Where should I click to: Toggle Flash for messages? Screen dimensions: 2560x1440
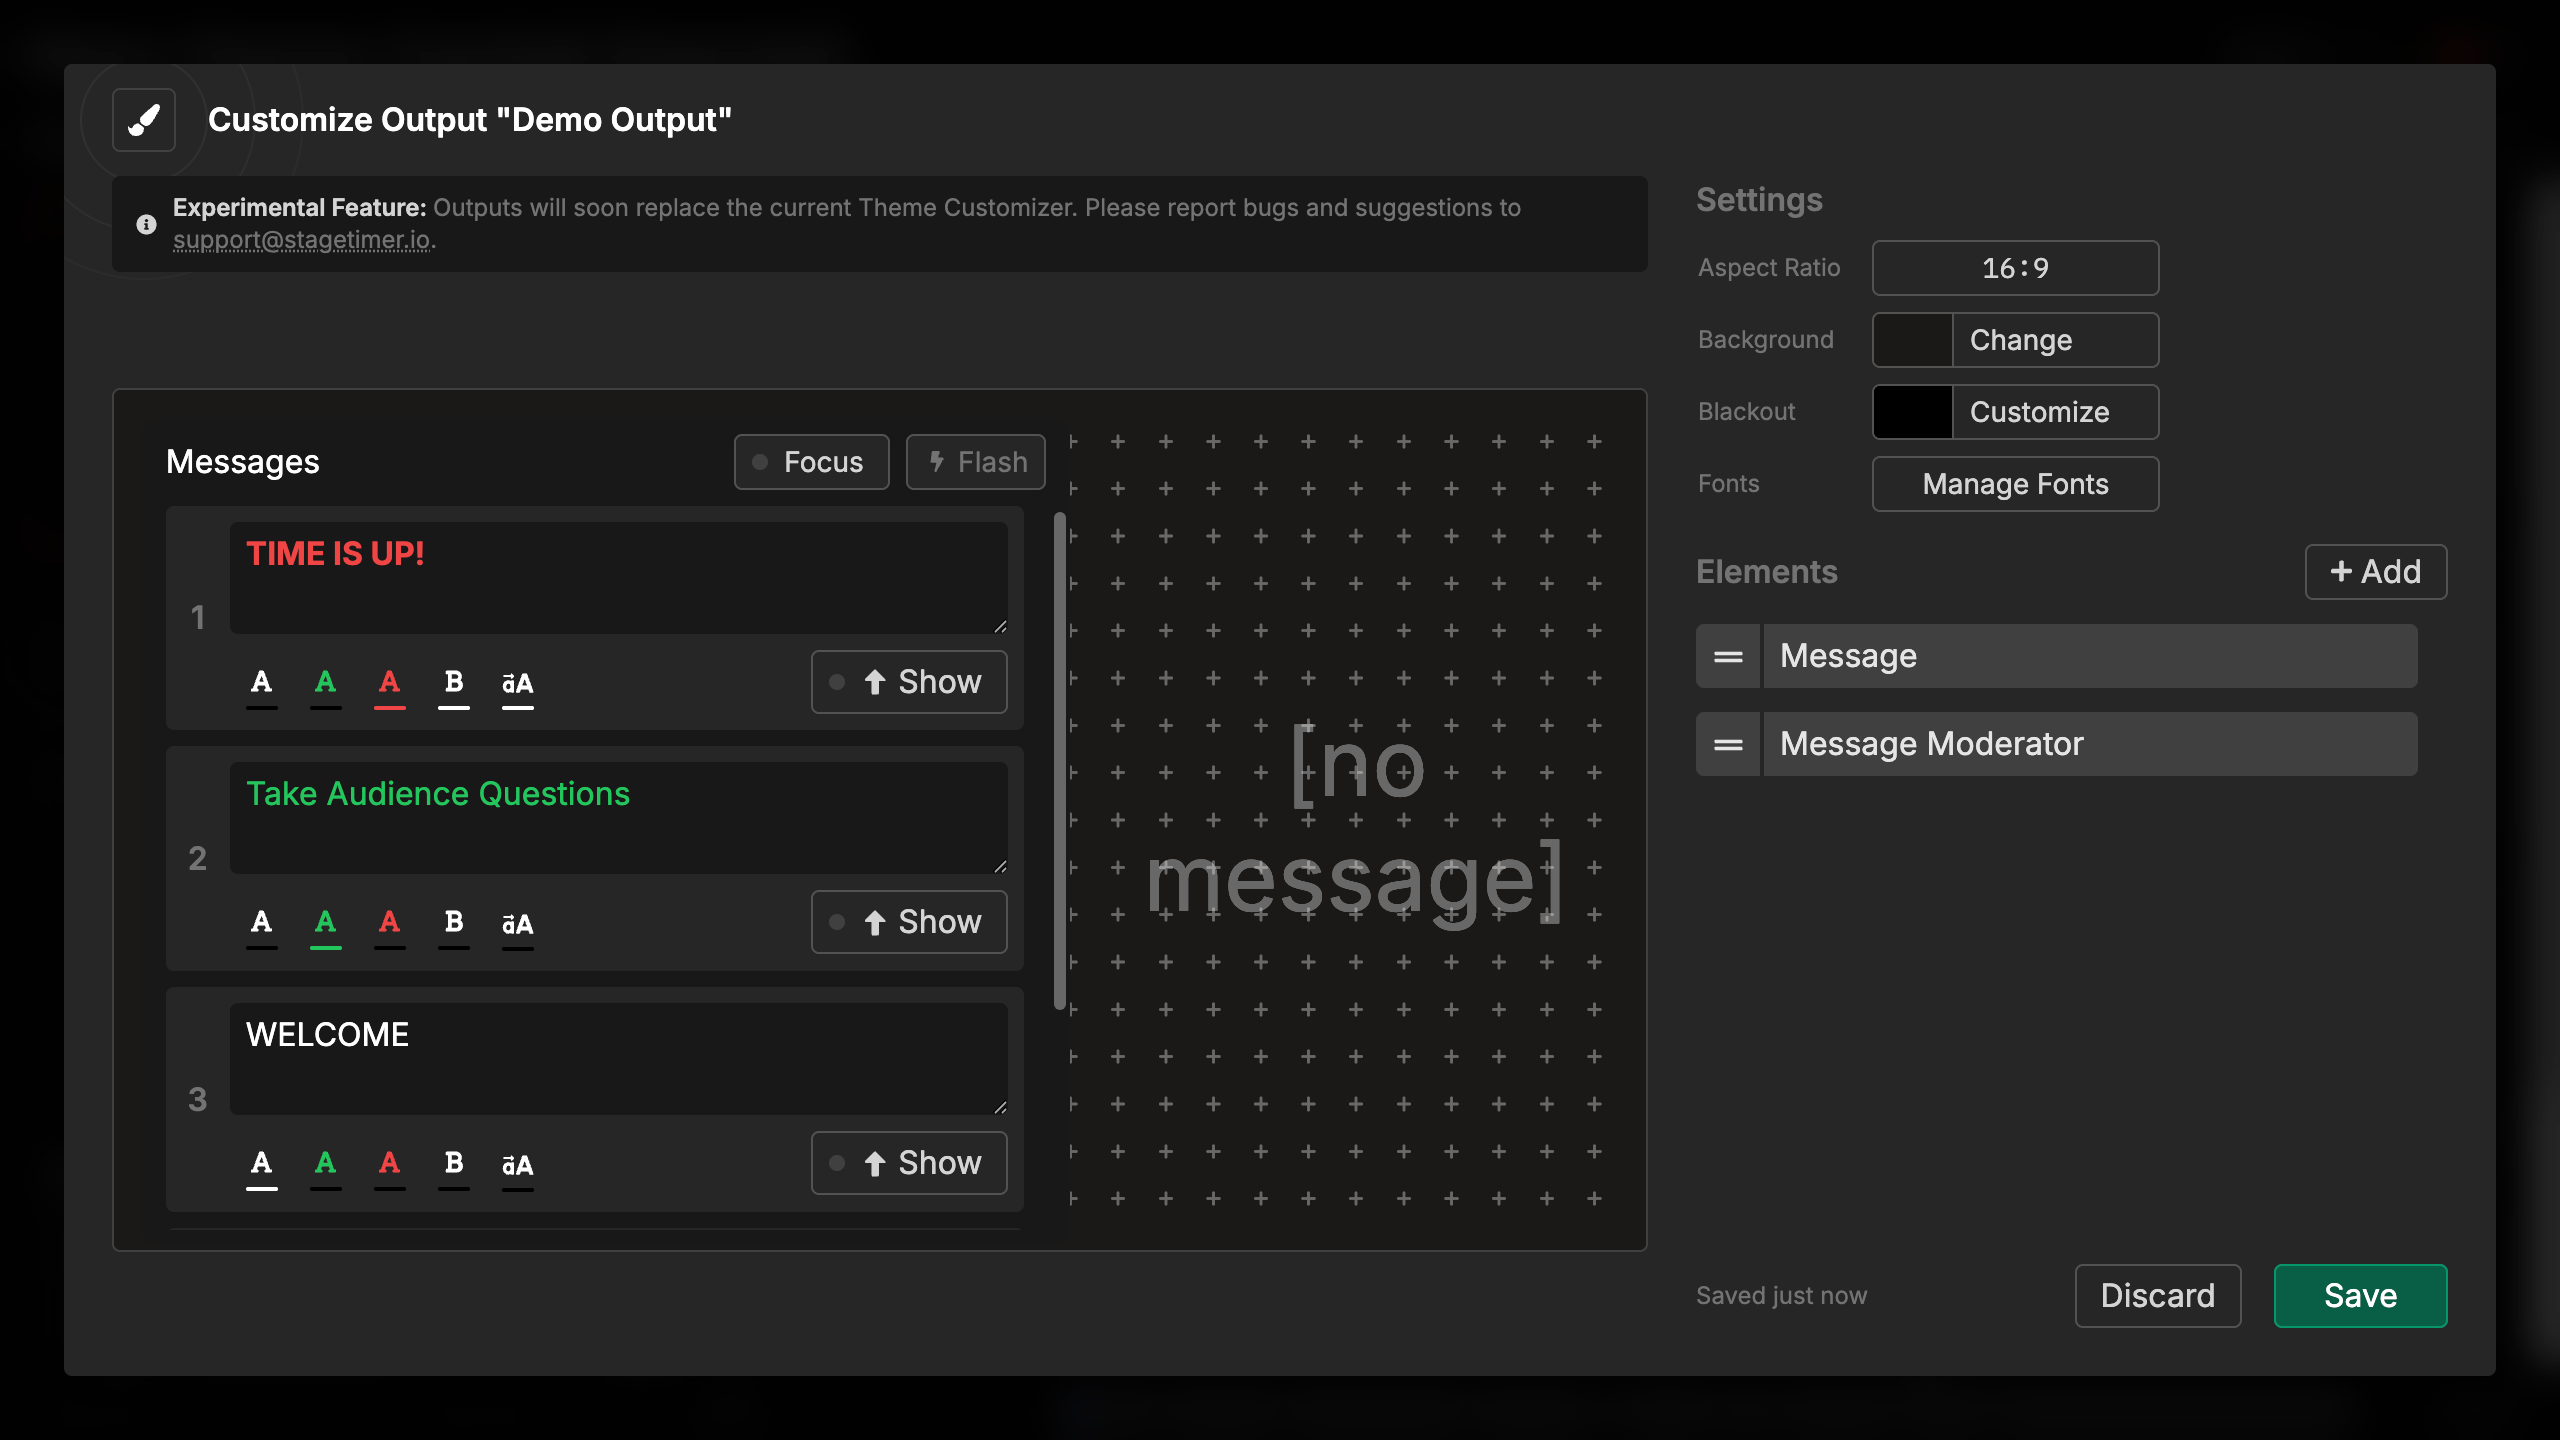tap(975, 461)
